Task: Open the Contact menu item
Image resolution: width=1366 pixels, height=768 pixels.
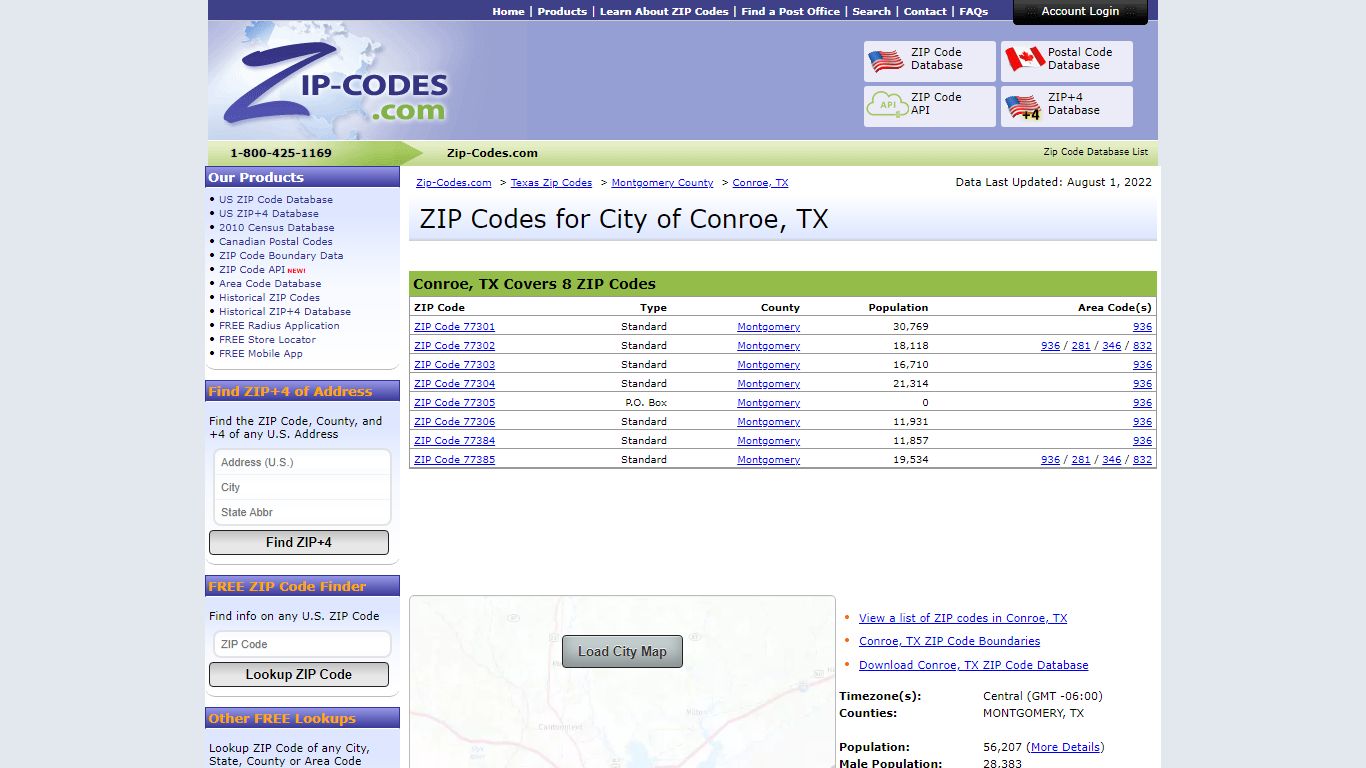Action: pyautogui.click(x=925, y=12)
